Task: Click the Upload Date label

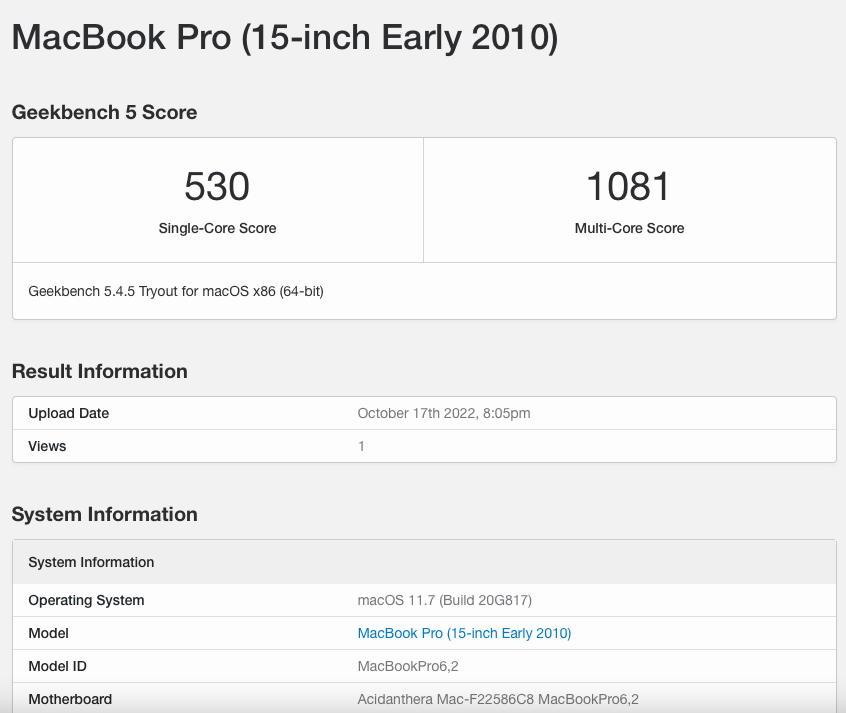Action: [x=69, y=413]
